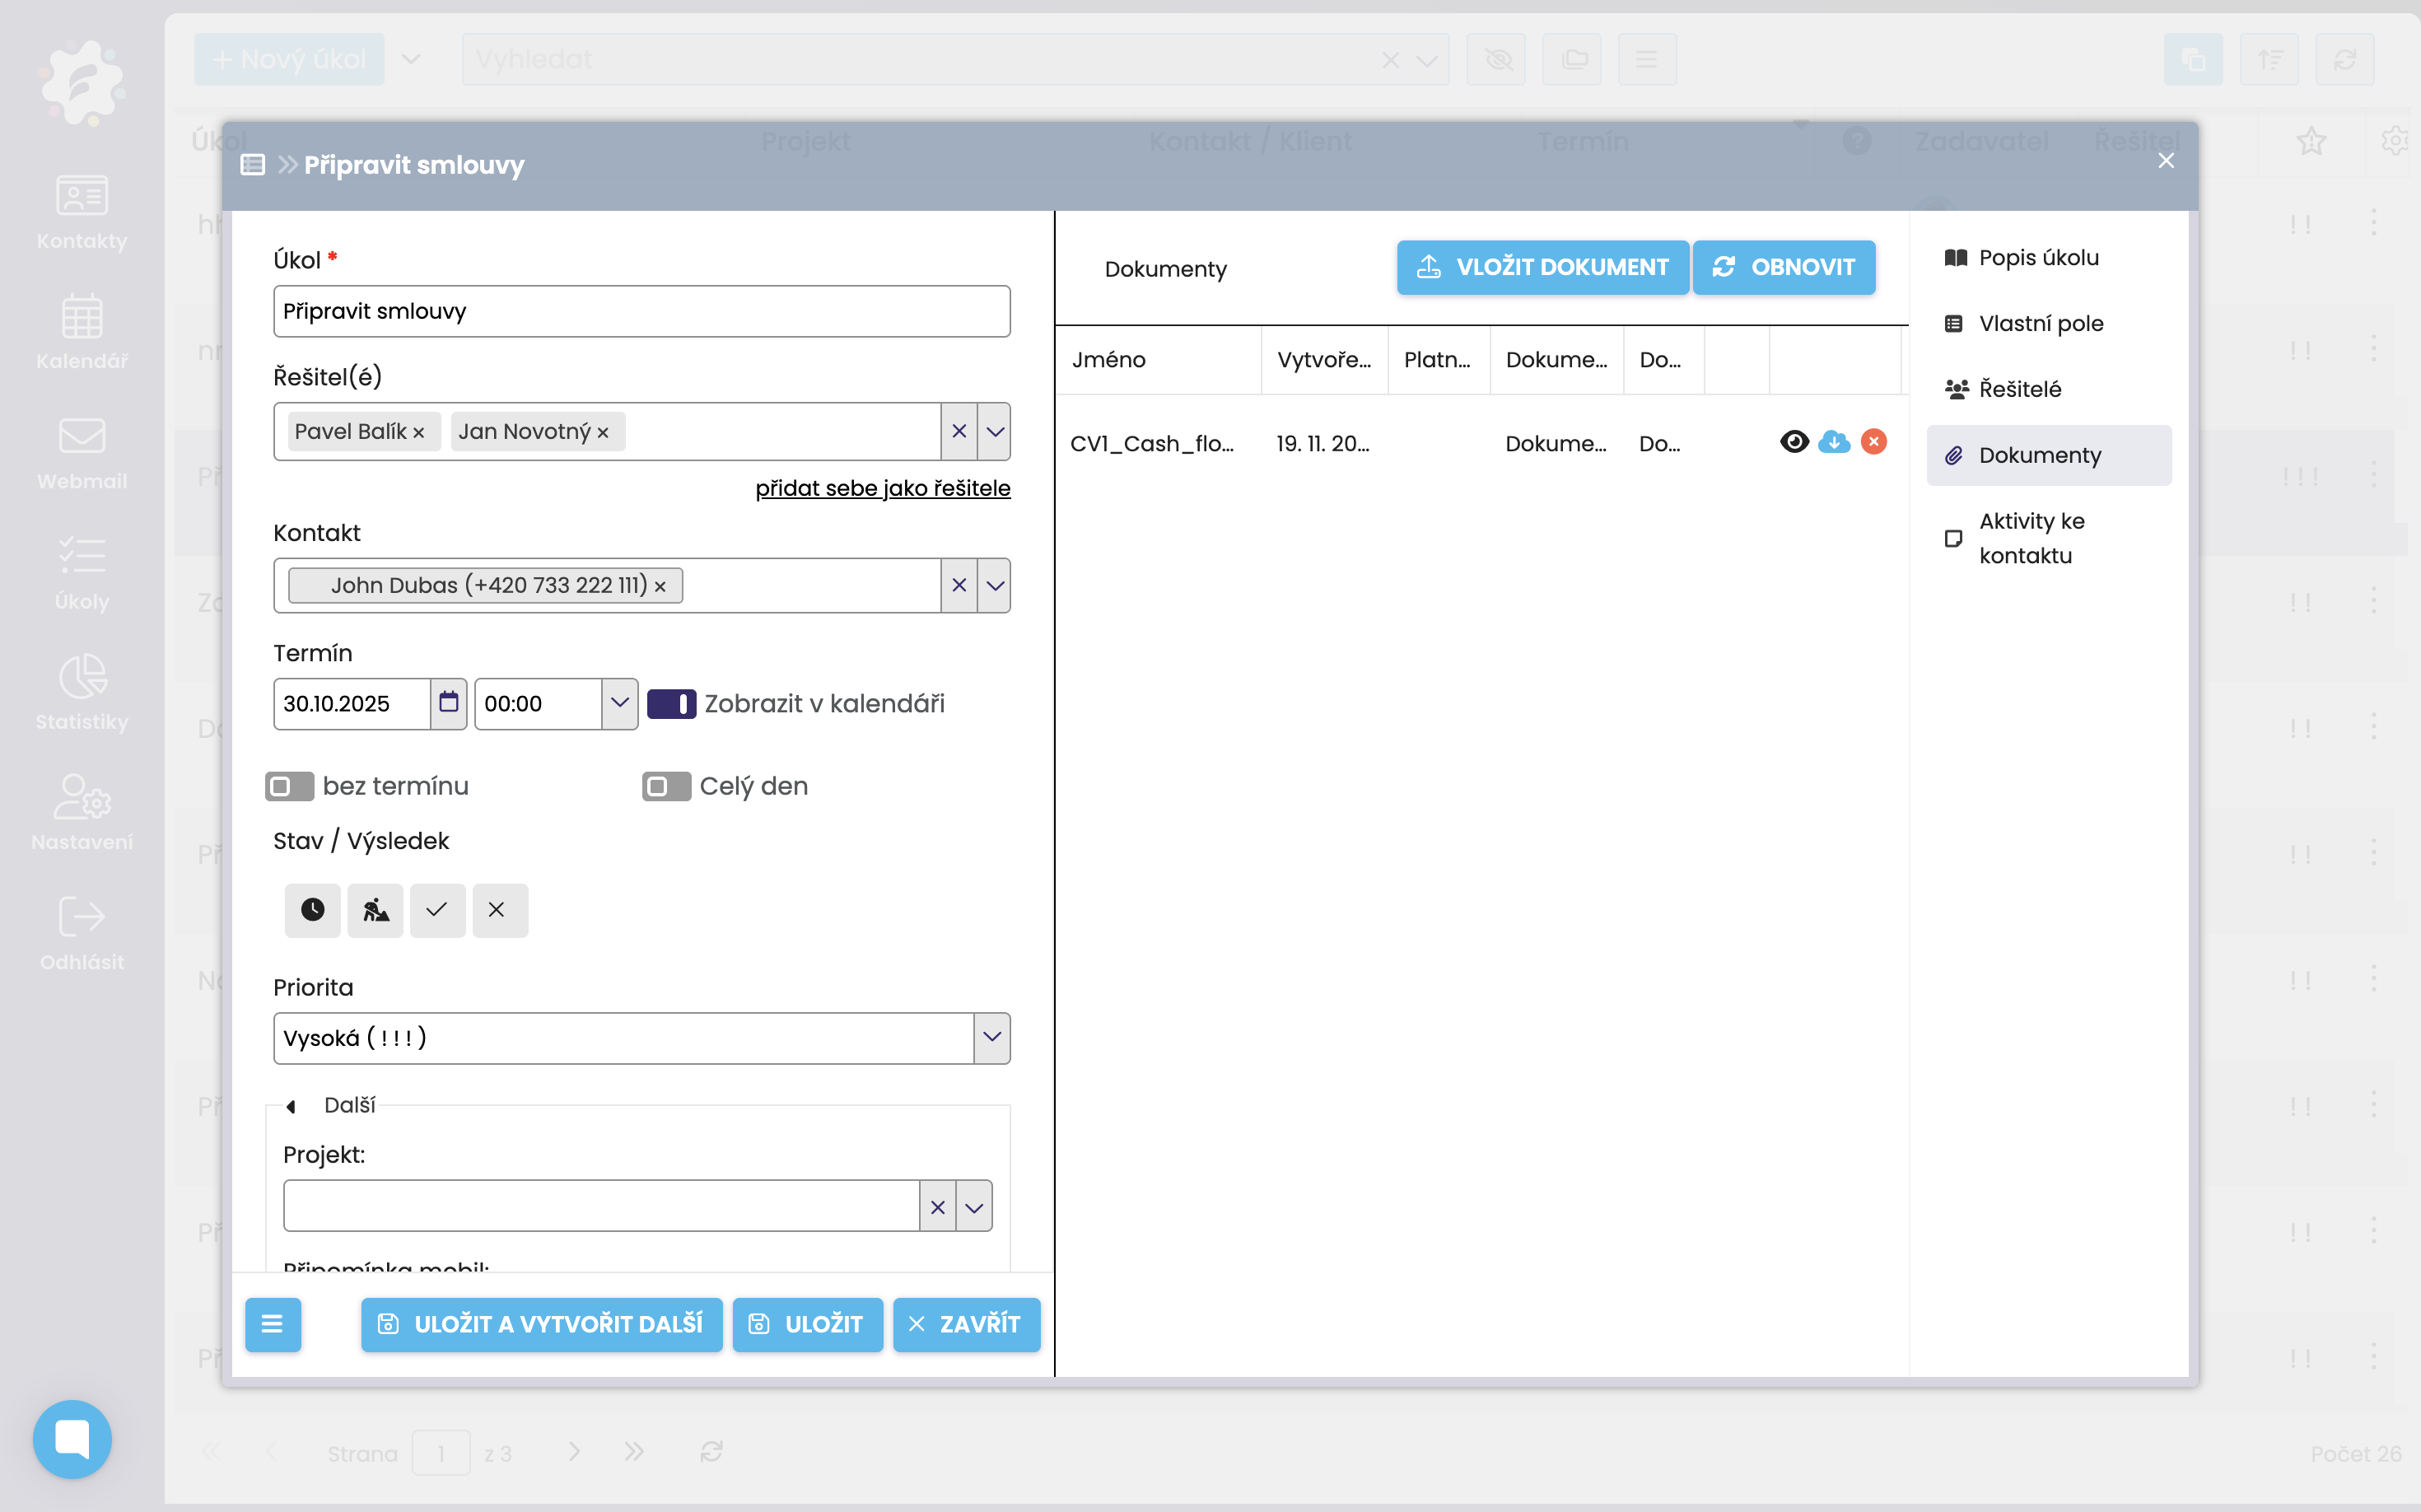Delete the document with the red X icon
Image resolution: width=2421 pixels, height=1512 pixels.
tap(1873, 442)
